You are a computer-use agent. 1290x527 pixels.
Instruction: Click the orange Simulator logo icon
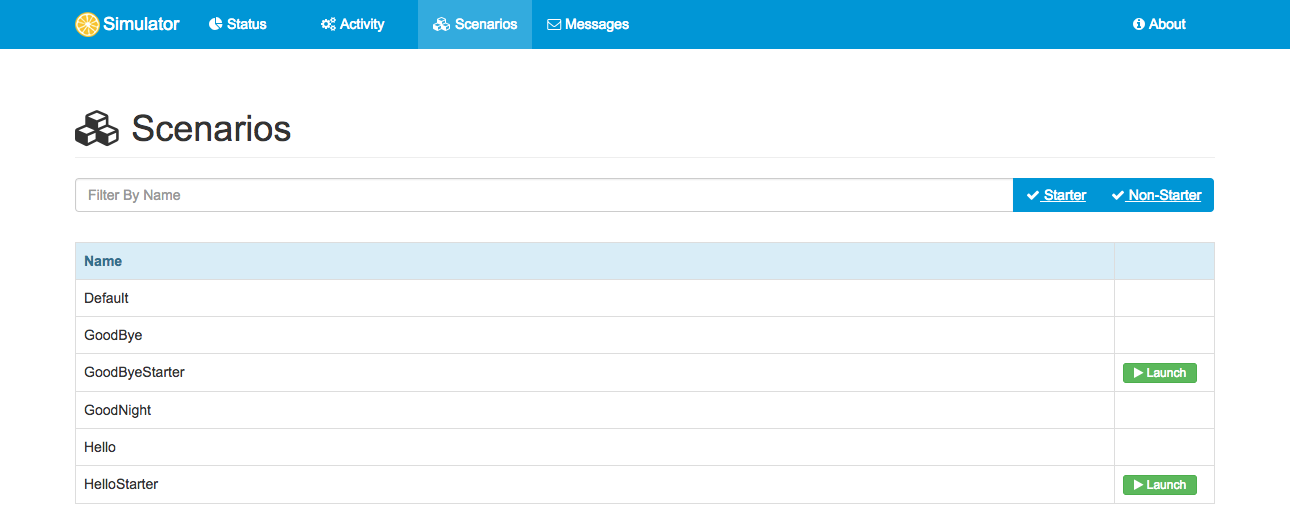click(x=87, y=25)
